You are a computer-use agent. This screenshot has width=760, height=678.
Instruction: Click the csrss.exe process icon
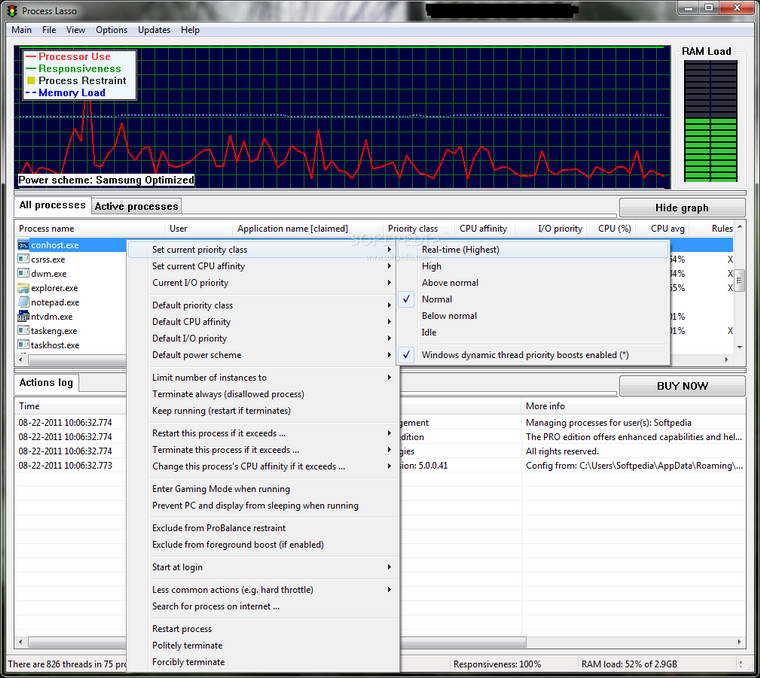pos(23,259)
